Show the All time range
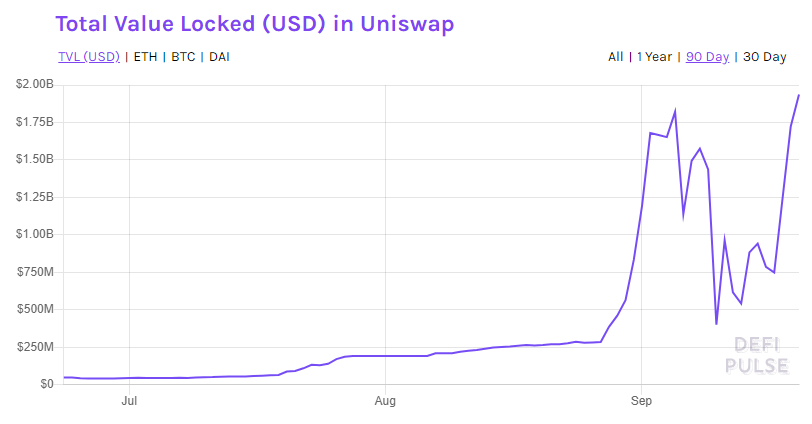This screenshot has width=812, height=424. point(615,57)
